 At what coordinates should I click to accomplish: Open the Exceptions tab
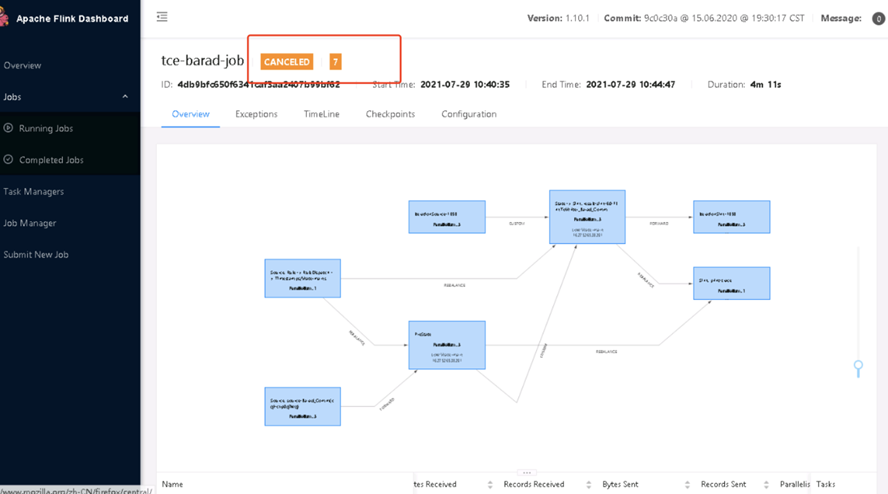click(x=257, y=114)
